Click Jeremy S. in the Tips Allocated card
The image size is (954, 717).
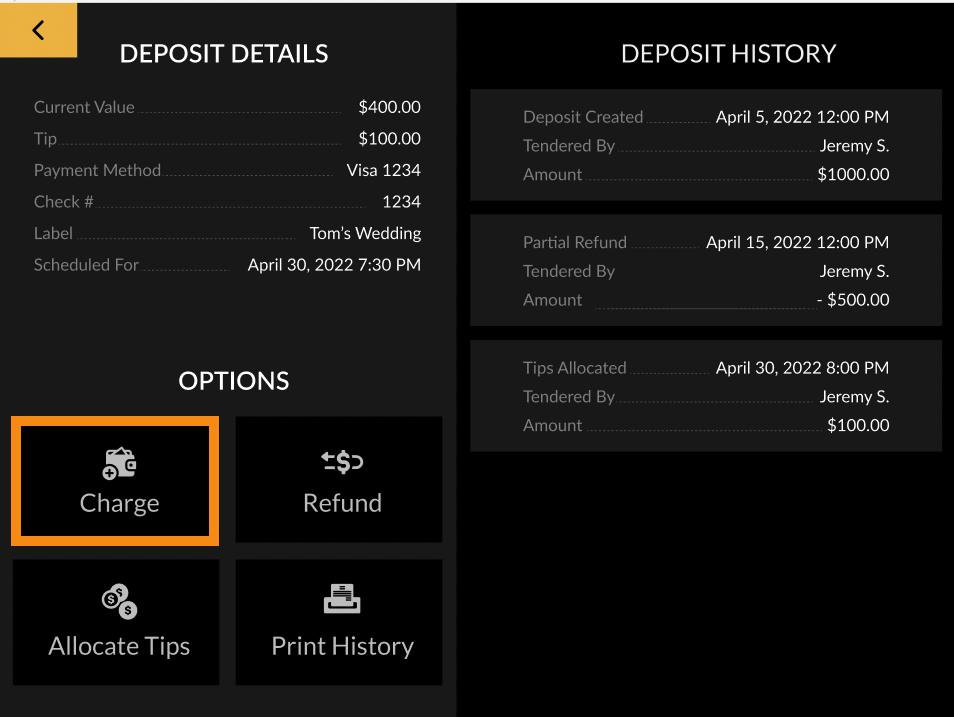tap(854, 397)
